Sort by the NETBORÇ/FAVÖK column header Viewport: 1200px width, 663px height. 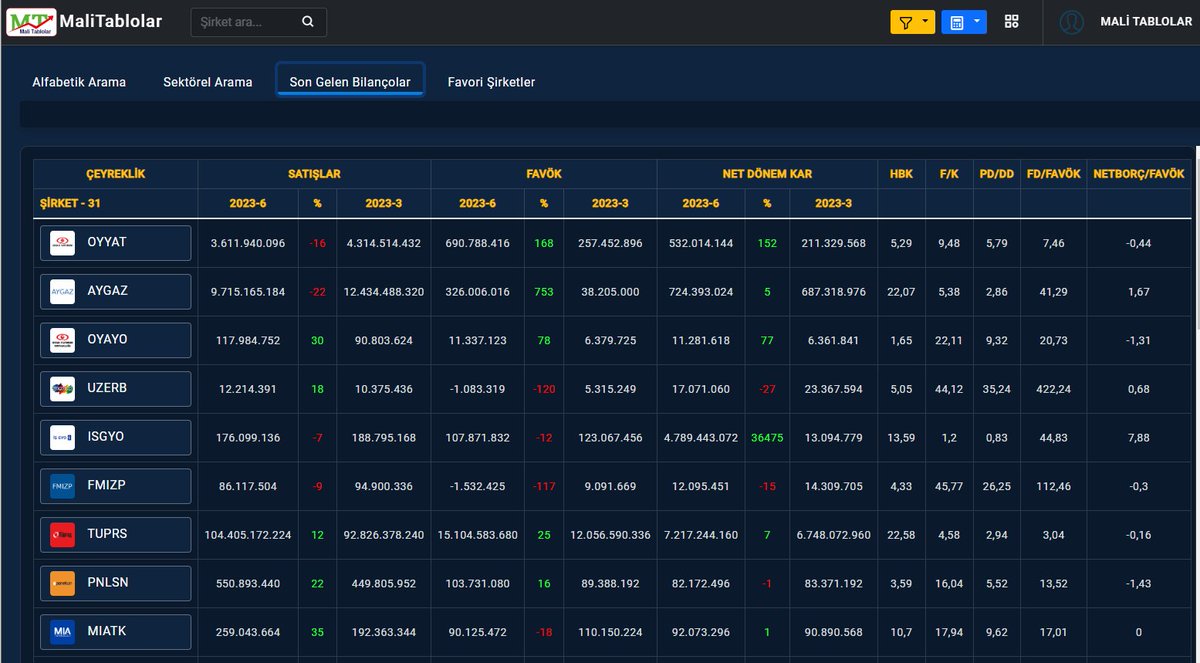pyautogui.click(x=1138, y=174)
